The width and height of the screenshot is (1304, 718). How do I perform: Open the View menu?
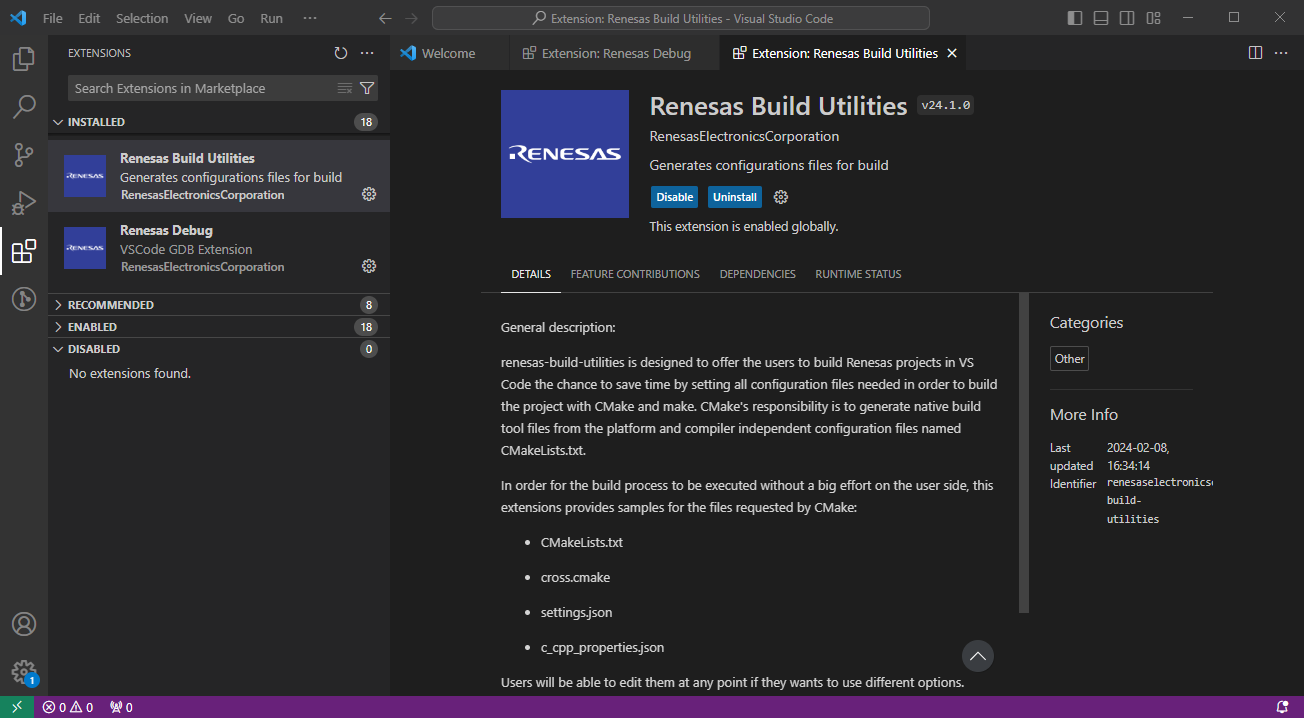click(198, 18)
